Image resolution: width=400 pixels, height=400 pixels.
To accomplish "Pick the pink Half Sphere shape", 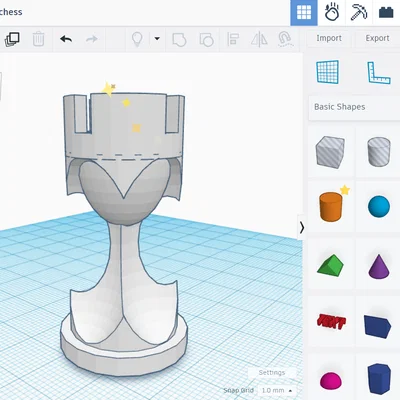I will [331, 381].
